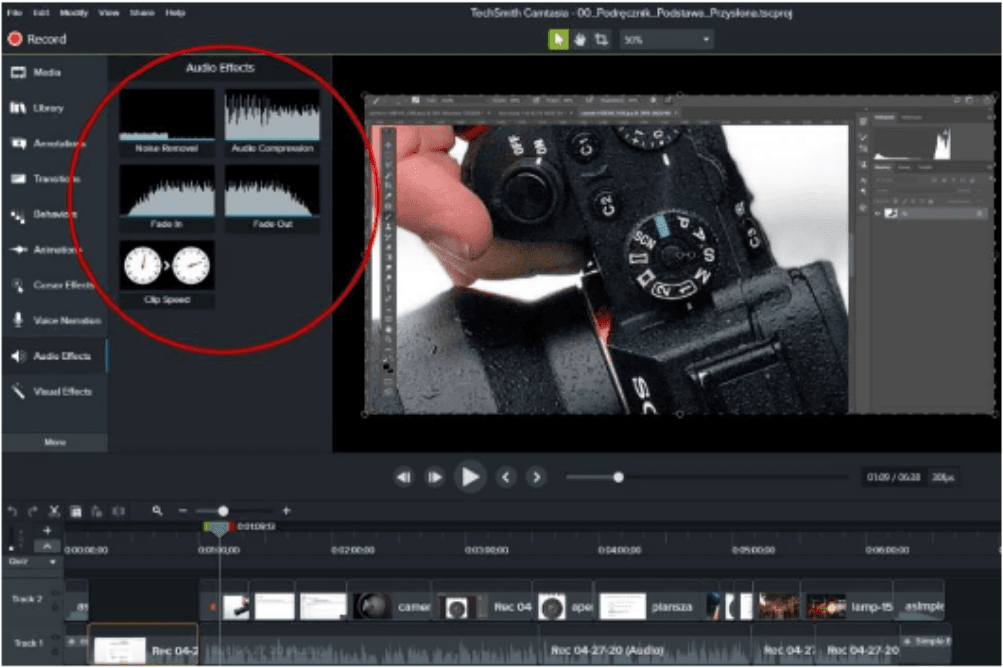This screenshot has width=1003, height=668.
Task: Toggle visibility eye of Track 1
Action: tap(56, 638)
